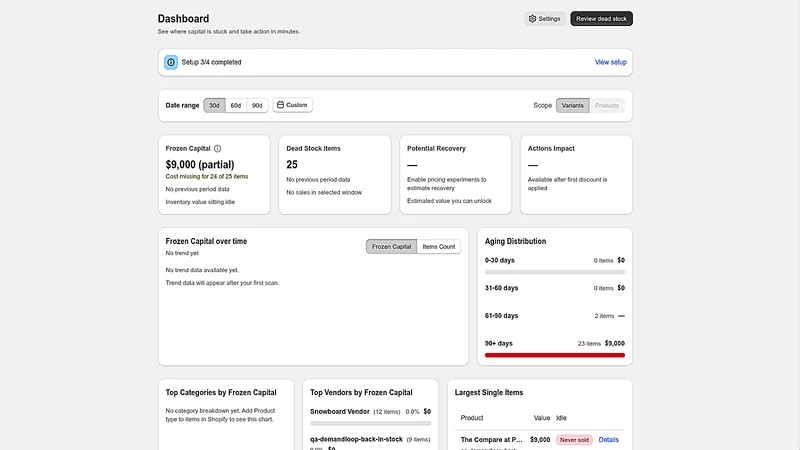Click the Snowboard Vendor name
800x450 pixels.
click(340, 411)
